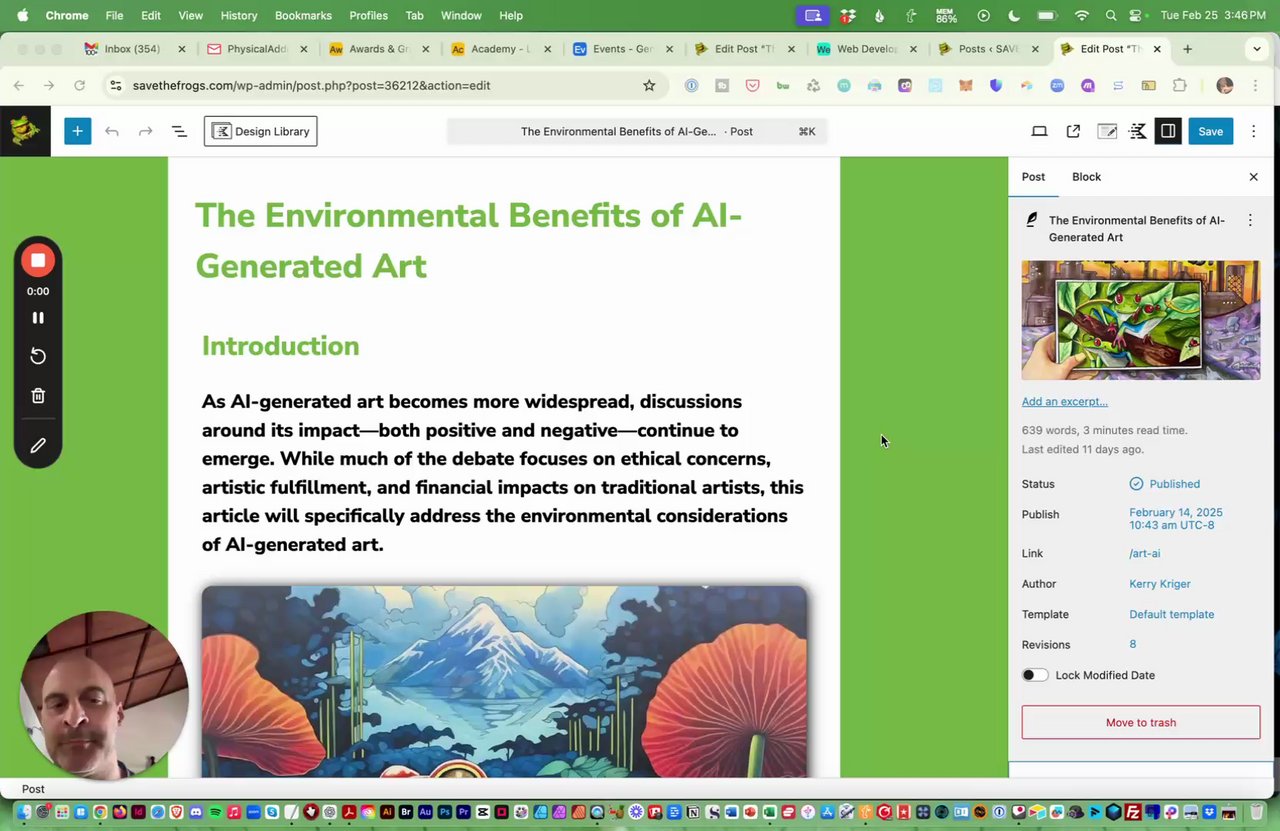Open the Chrome extensions puzzle menu

coord(1180,86)
